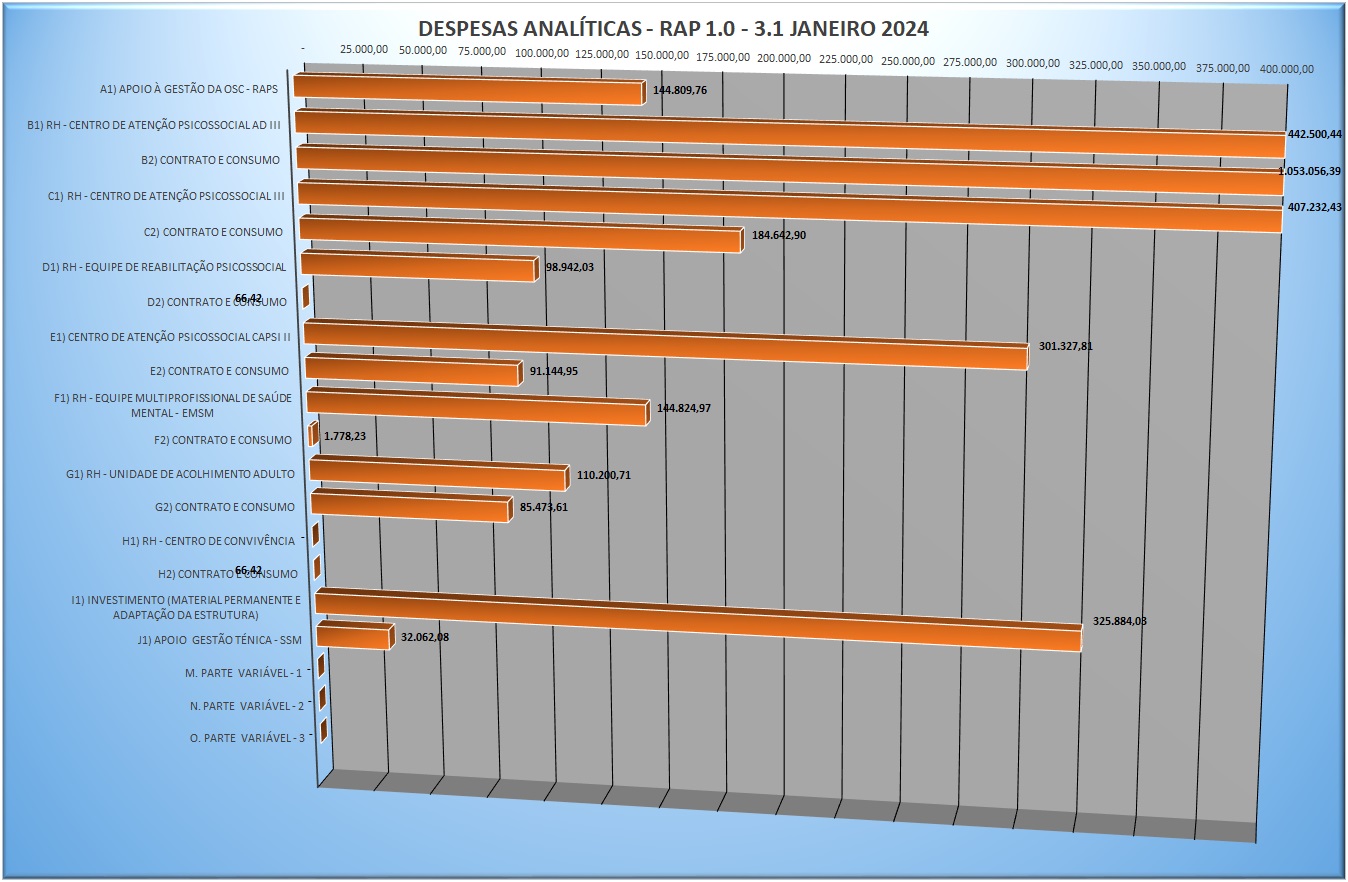
Task: Select the 300.000,00 axis tick label
Action: coord(1032,63)
